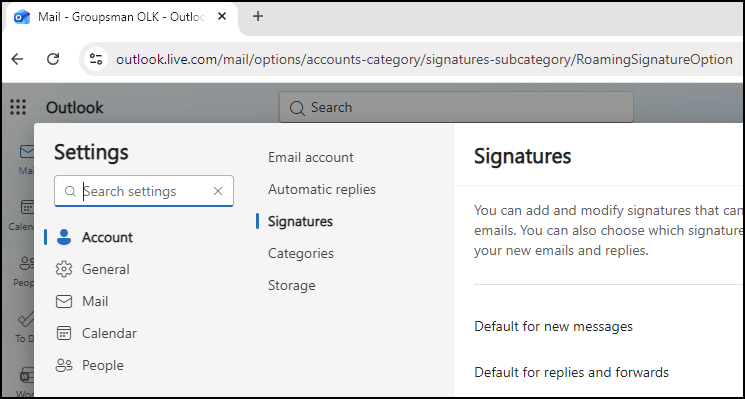This screenshot has height=399, width=745.
Task: Open the Categories subcategory
Action: click(x=301, y=253)
